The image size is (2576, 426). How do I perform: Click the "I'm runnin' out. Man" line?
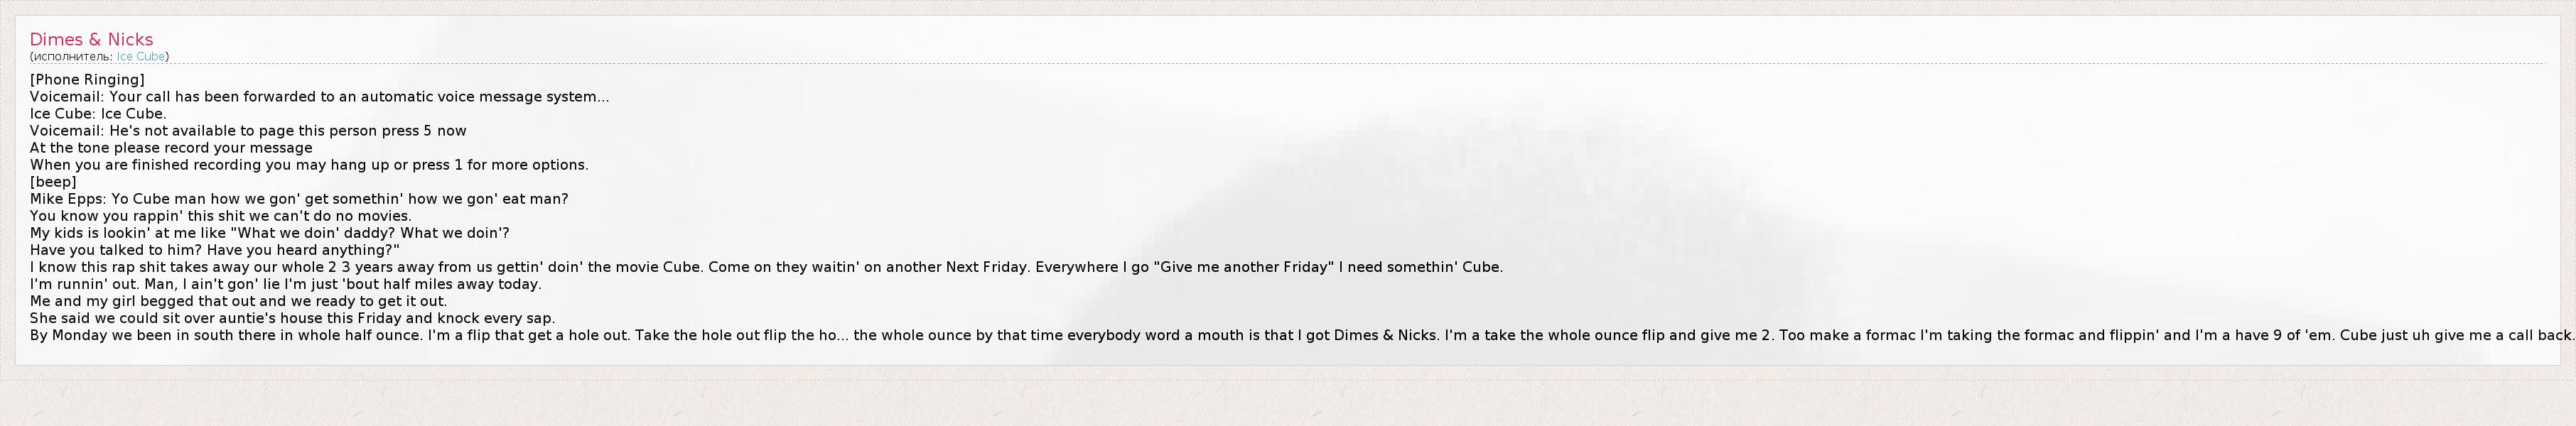[x=285, y=284]
